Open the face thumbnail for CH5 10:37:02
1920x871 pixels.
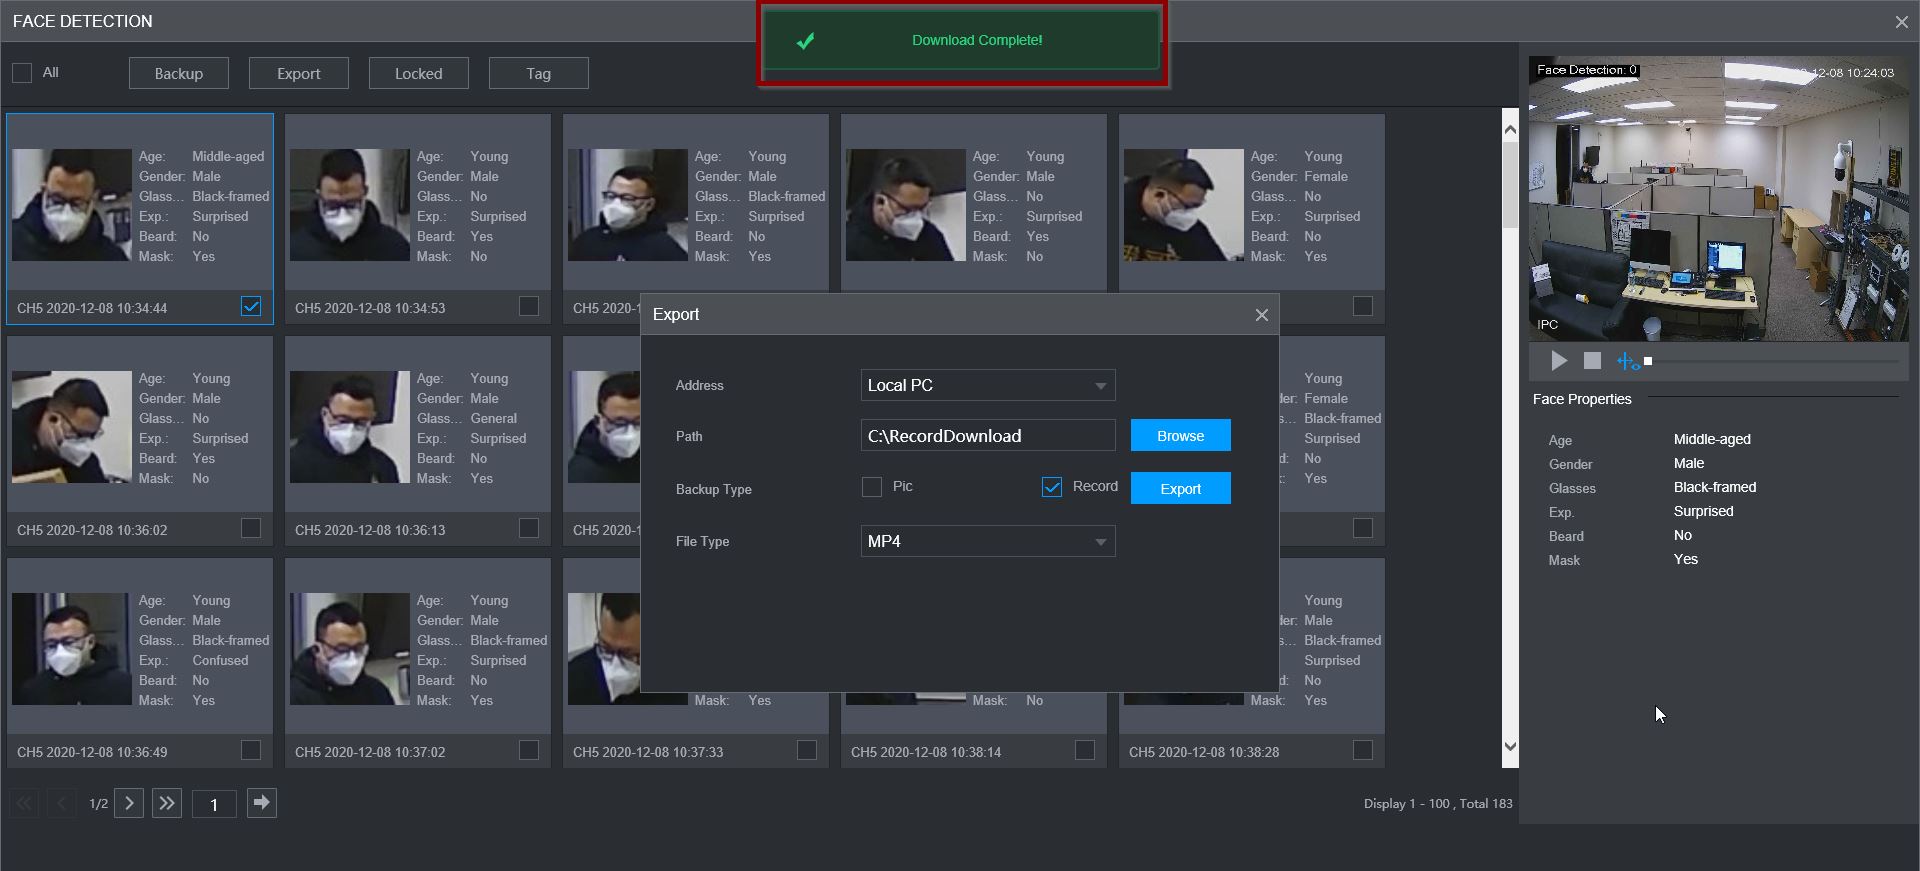(x=349, y=649)
